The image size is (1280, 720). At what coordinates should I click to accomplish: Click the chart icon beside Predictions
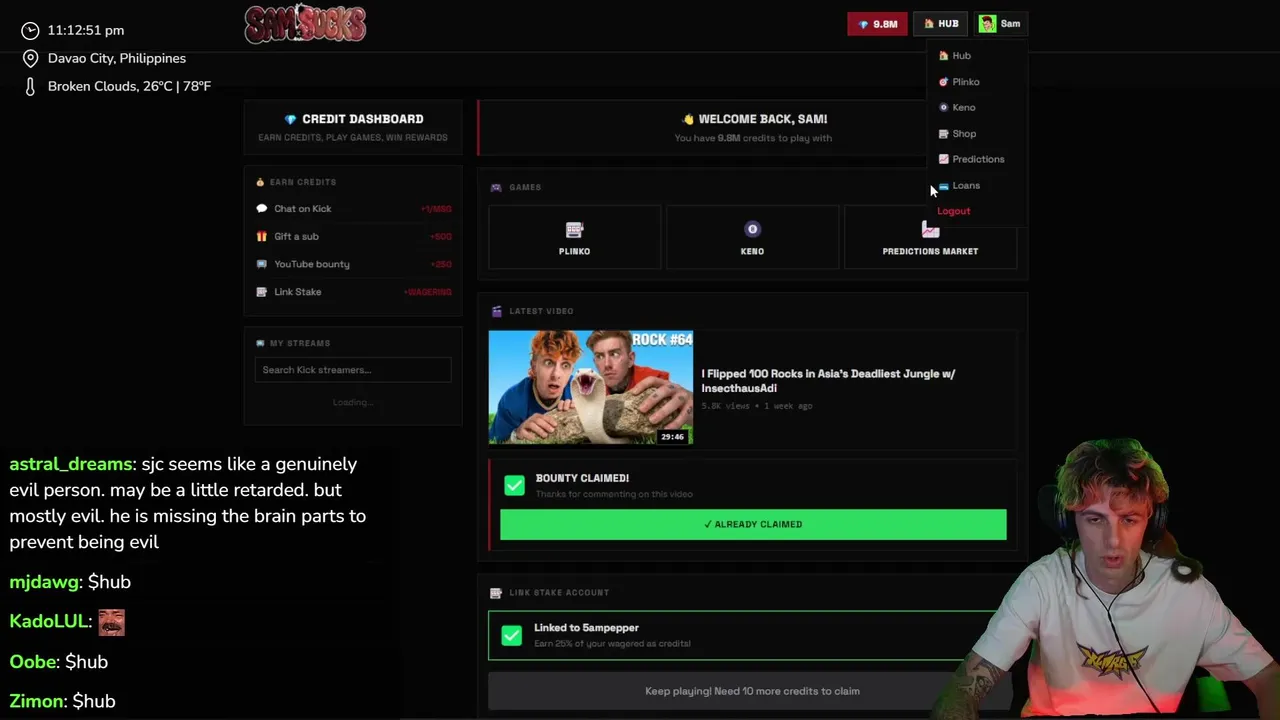[x=943, y=159]
